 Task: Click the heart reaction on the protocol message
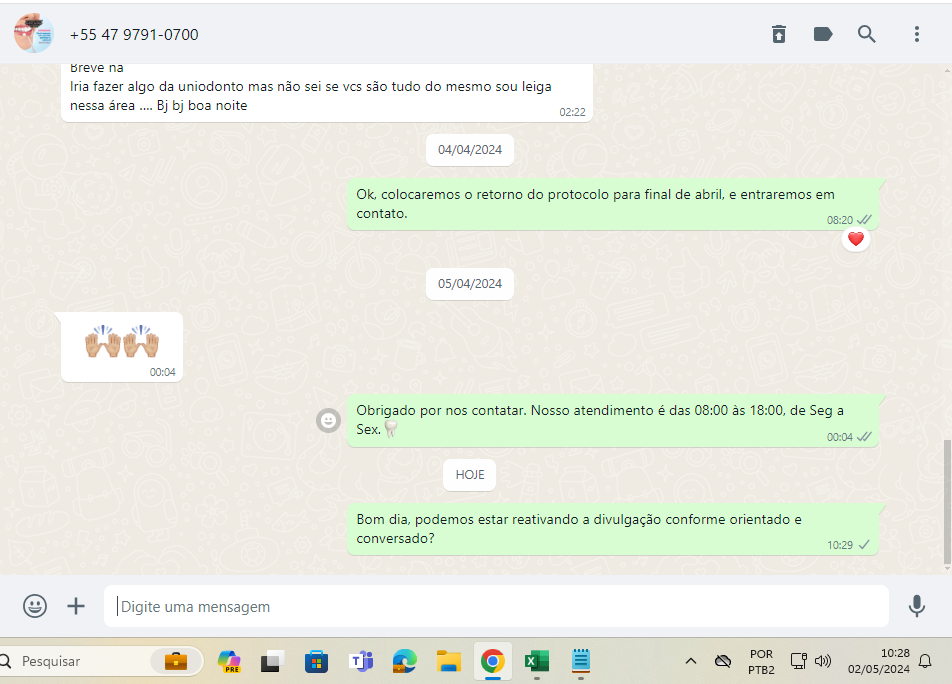point(855,239)
